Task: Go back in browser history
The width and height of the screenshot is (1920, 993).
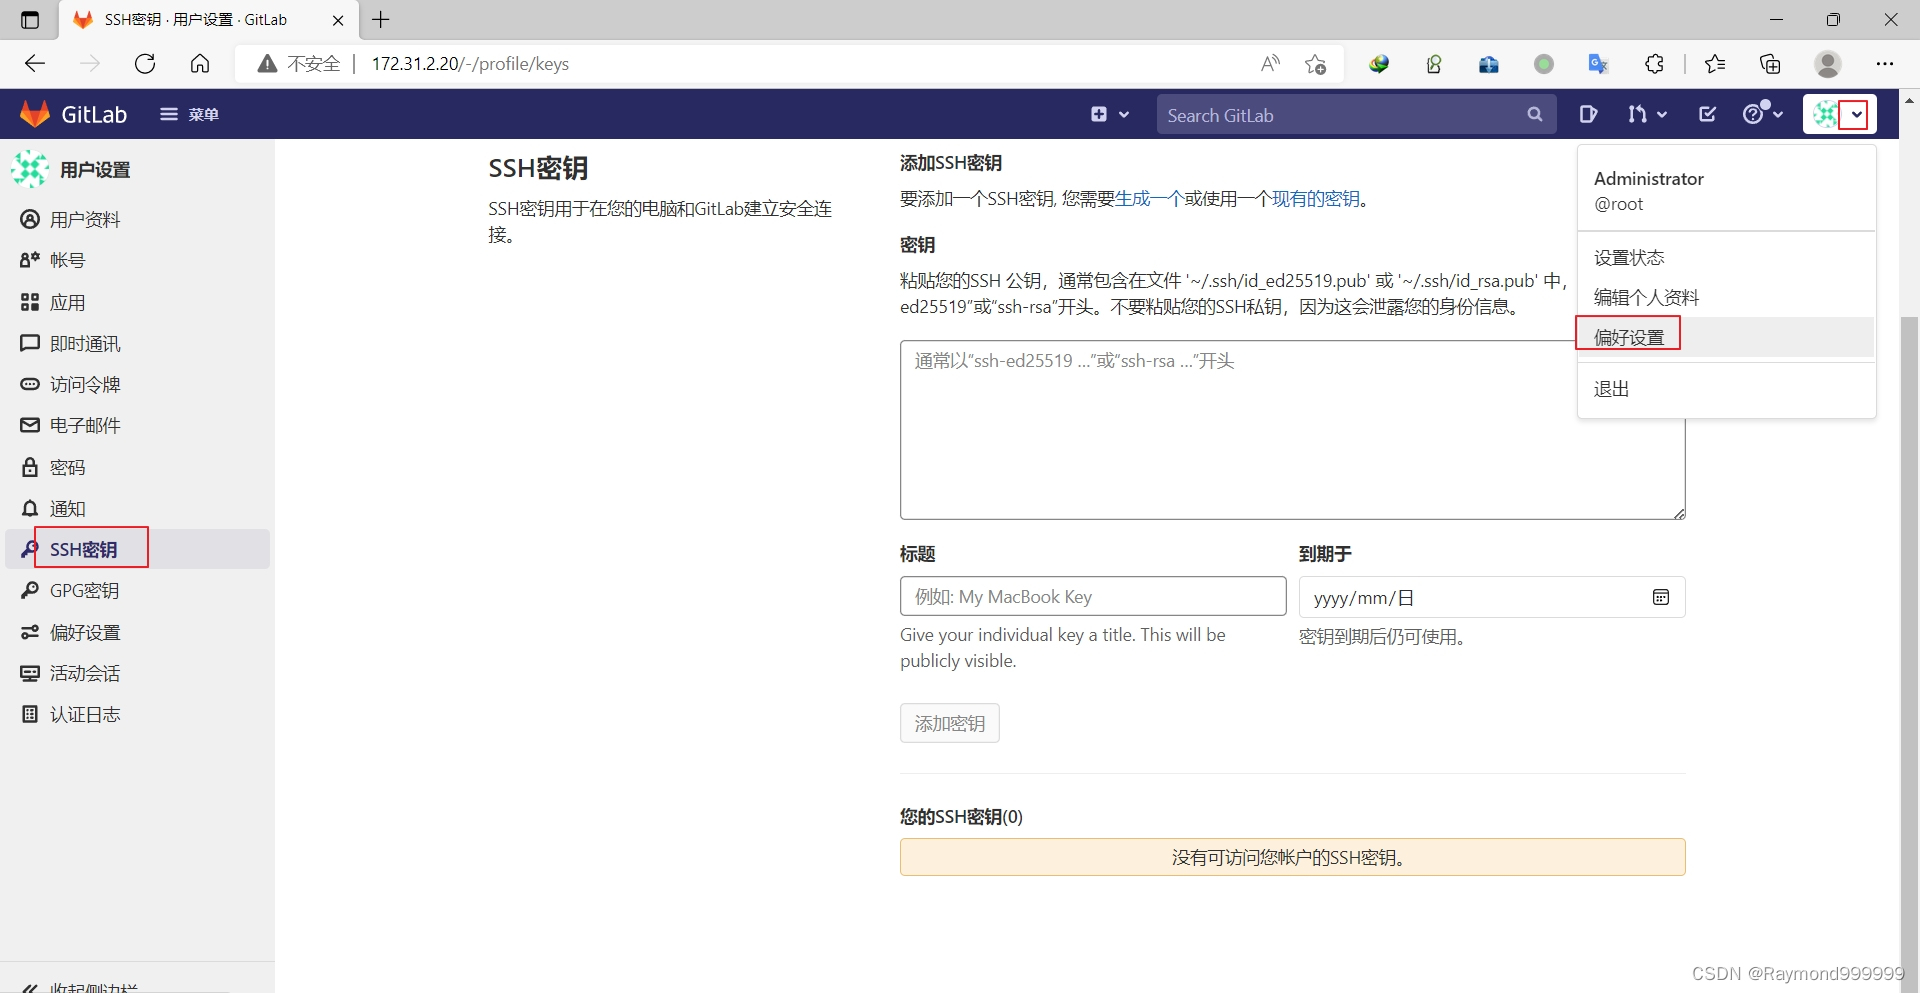Action: 35,64
